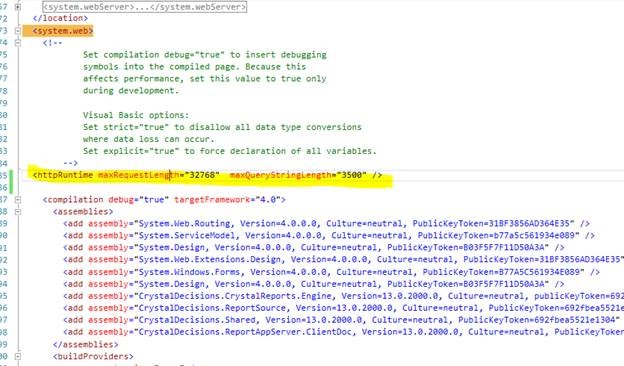Click comment line 'where data loss can occur.'

coord(148,139)
